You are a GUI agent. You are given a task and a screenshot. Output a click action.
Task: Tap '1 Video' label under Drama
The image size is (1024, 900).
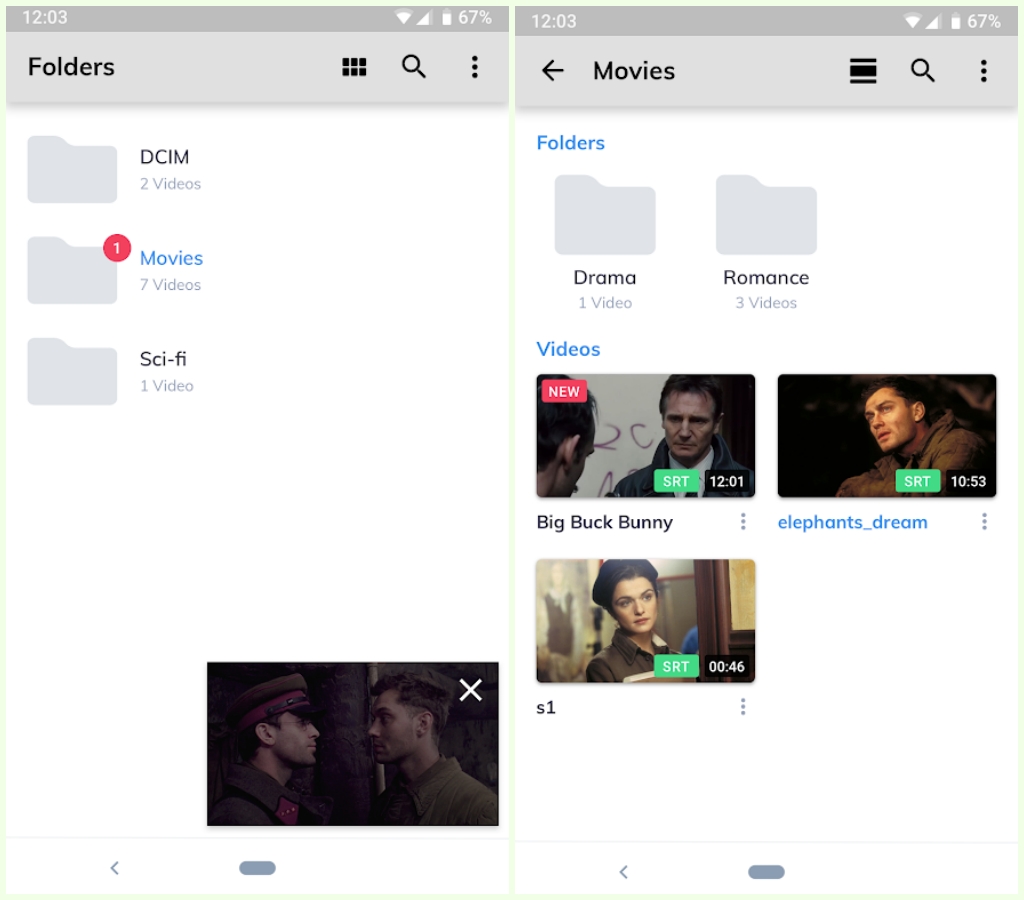point(605,303)
